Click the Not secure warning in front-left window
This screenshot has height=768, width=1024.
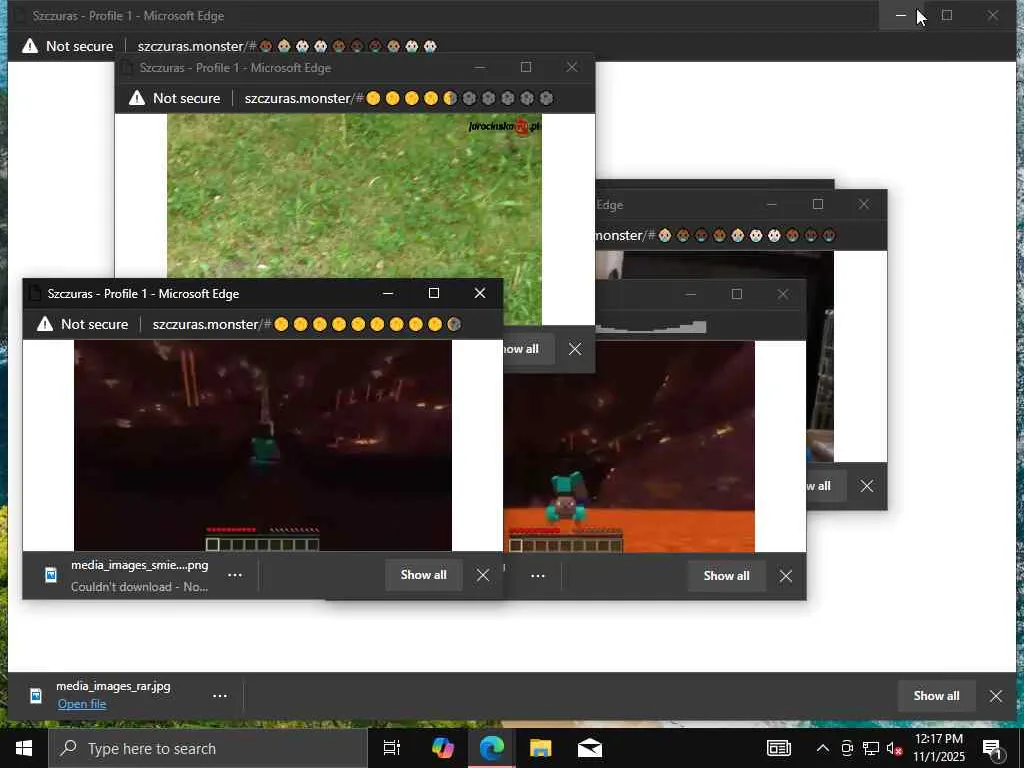point(82,325)
